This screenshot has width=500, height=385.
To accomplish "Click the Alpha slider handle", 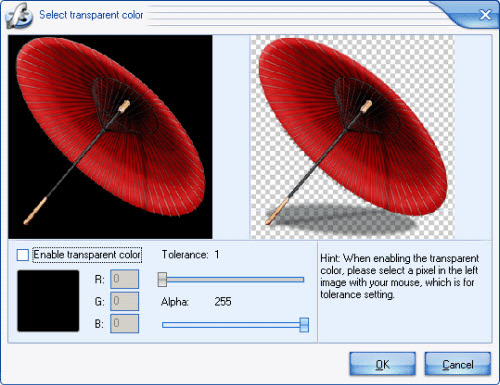I will pos(304,325).
